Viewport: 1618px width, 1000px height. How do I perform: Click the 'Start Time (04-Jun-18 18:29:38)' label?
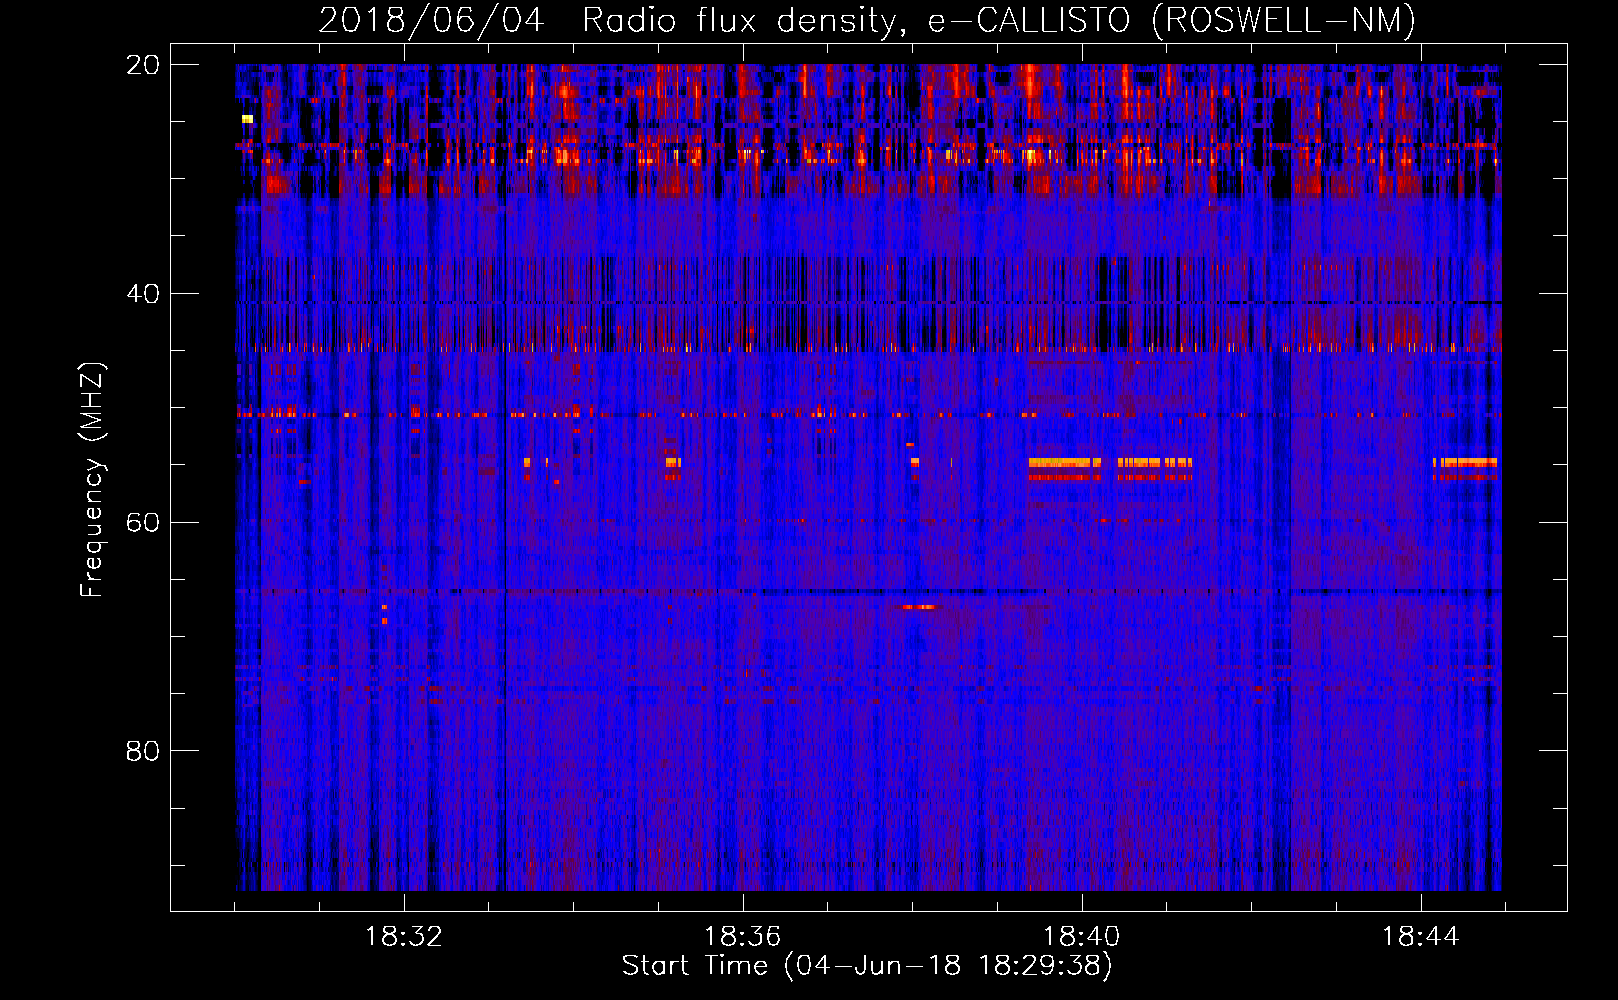point(867,966)
